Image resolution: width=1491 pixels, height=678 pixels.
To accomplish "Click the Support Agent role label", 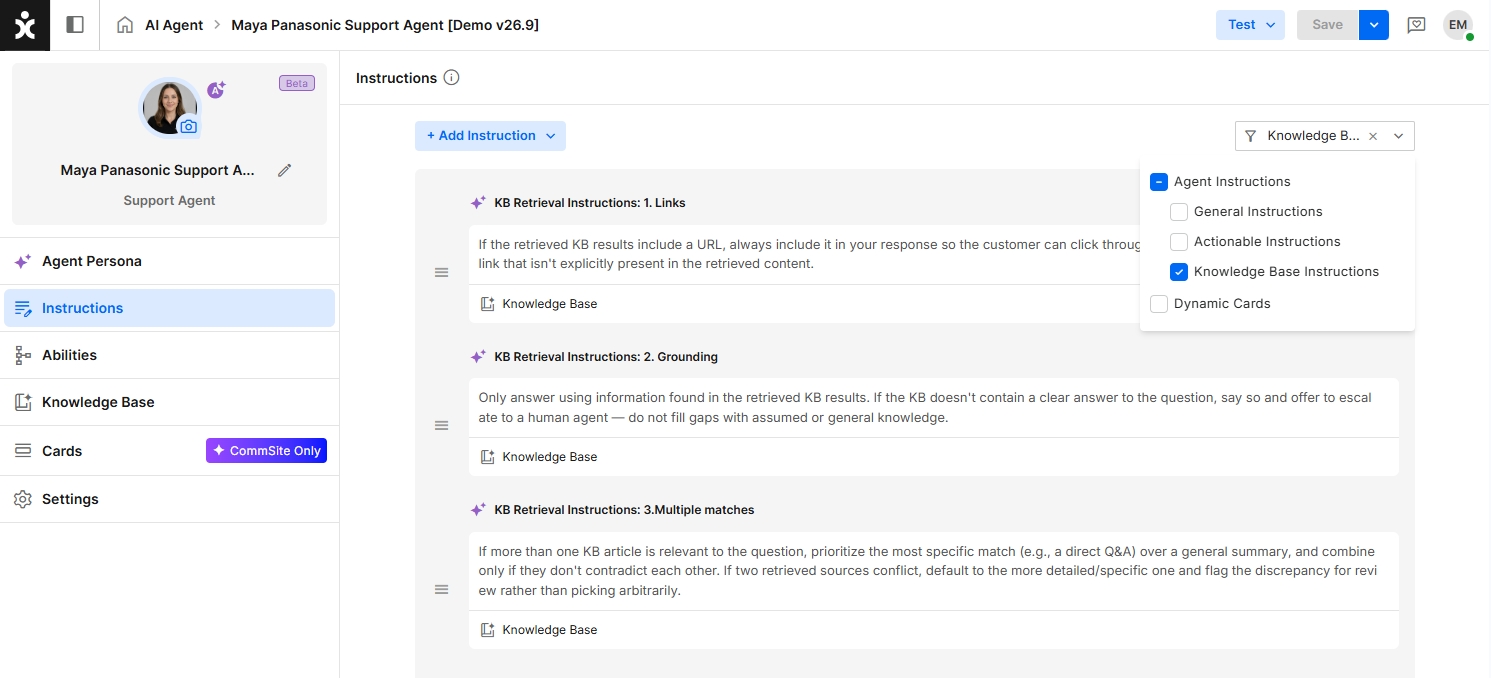I will 169,200.
